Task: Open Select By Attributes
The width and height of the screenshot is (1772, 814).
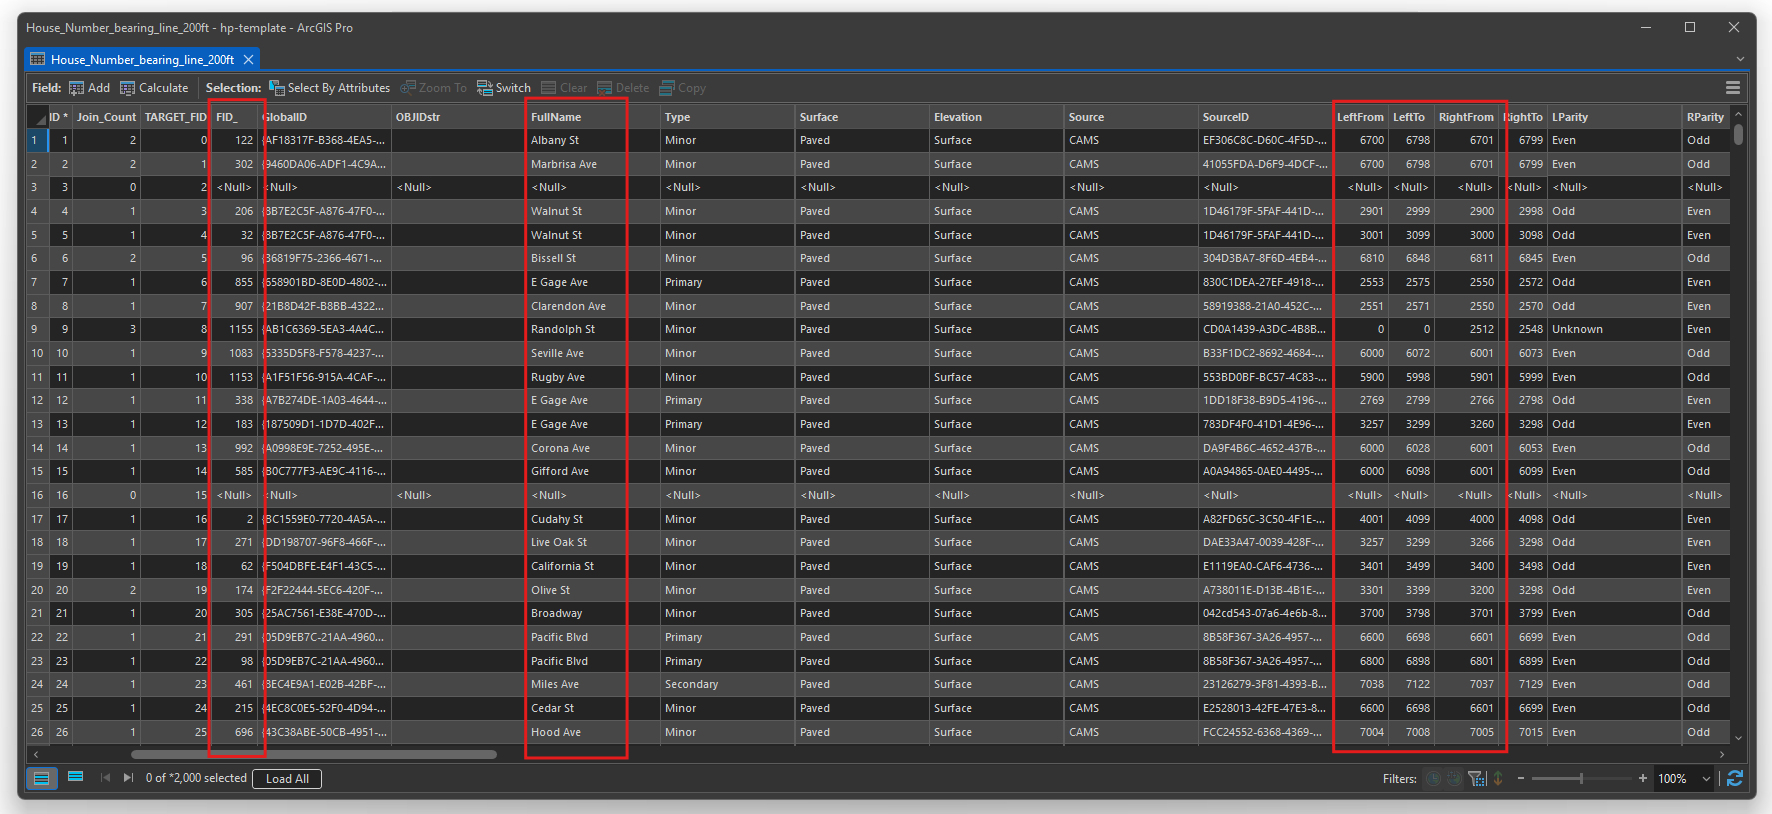Action: click(329, 88)
